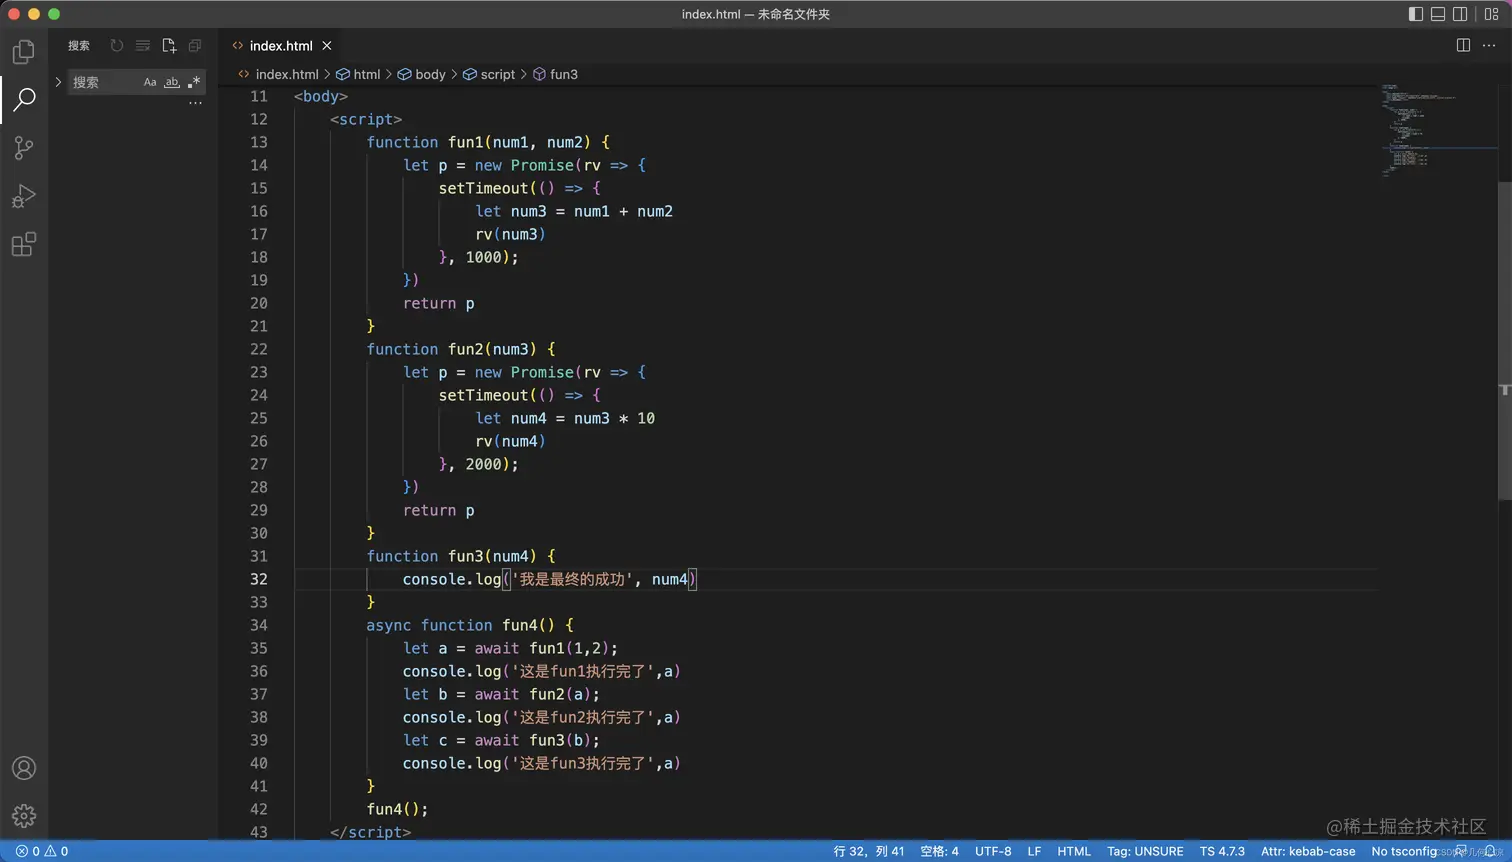This screenshot has height=862, width=1512.
Task: Close the index.html tab
Action: pyautogui.click(x=327, y=45)
